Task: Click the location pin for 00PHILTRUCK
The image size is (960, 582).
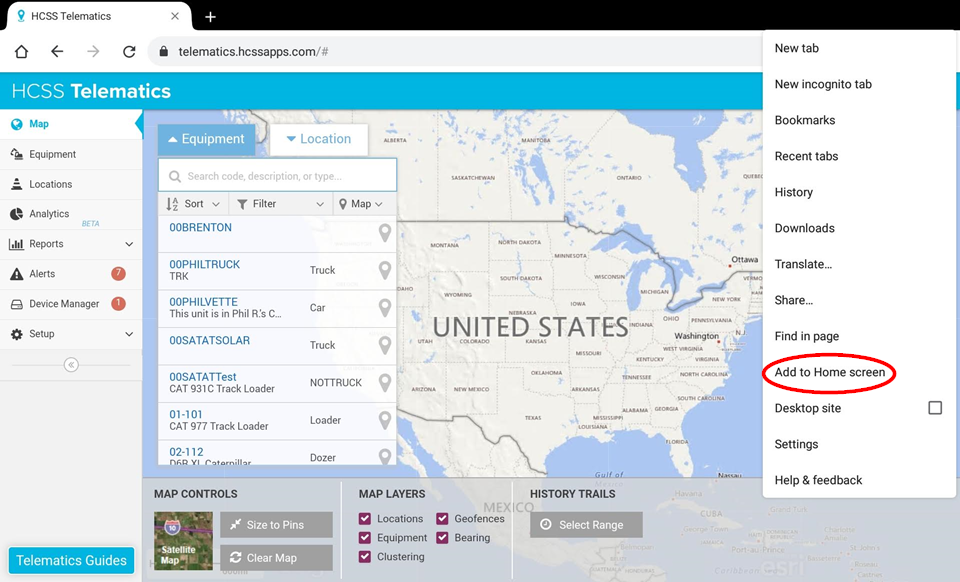Action: tap(384, 270)
